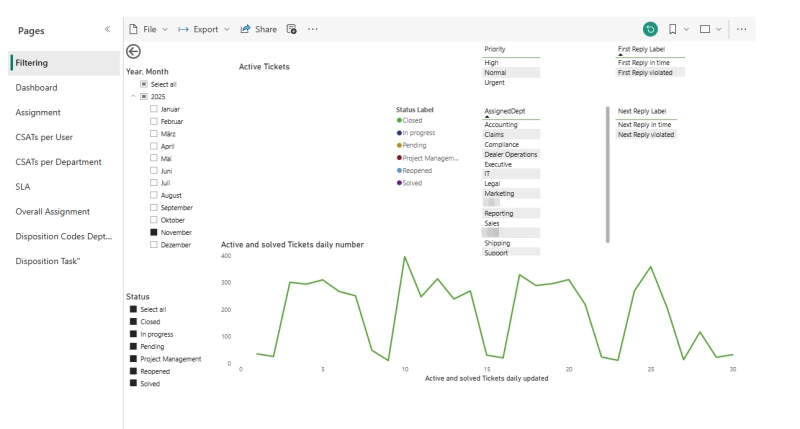Click the Share button label

pos(266,30)
